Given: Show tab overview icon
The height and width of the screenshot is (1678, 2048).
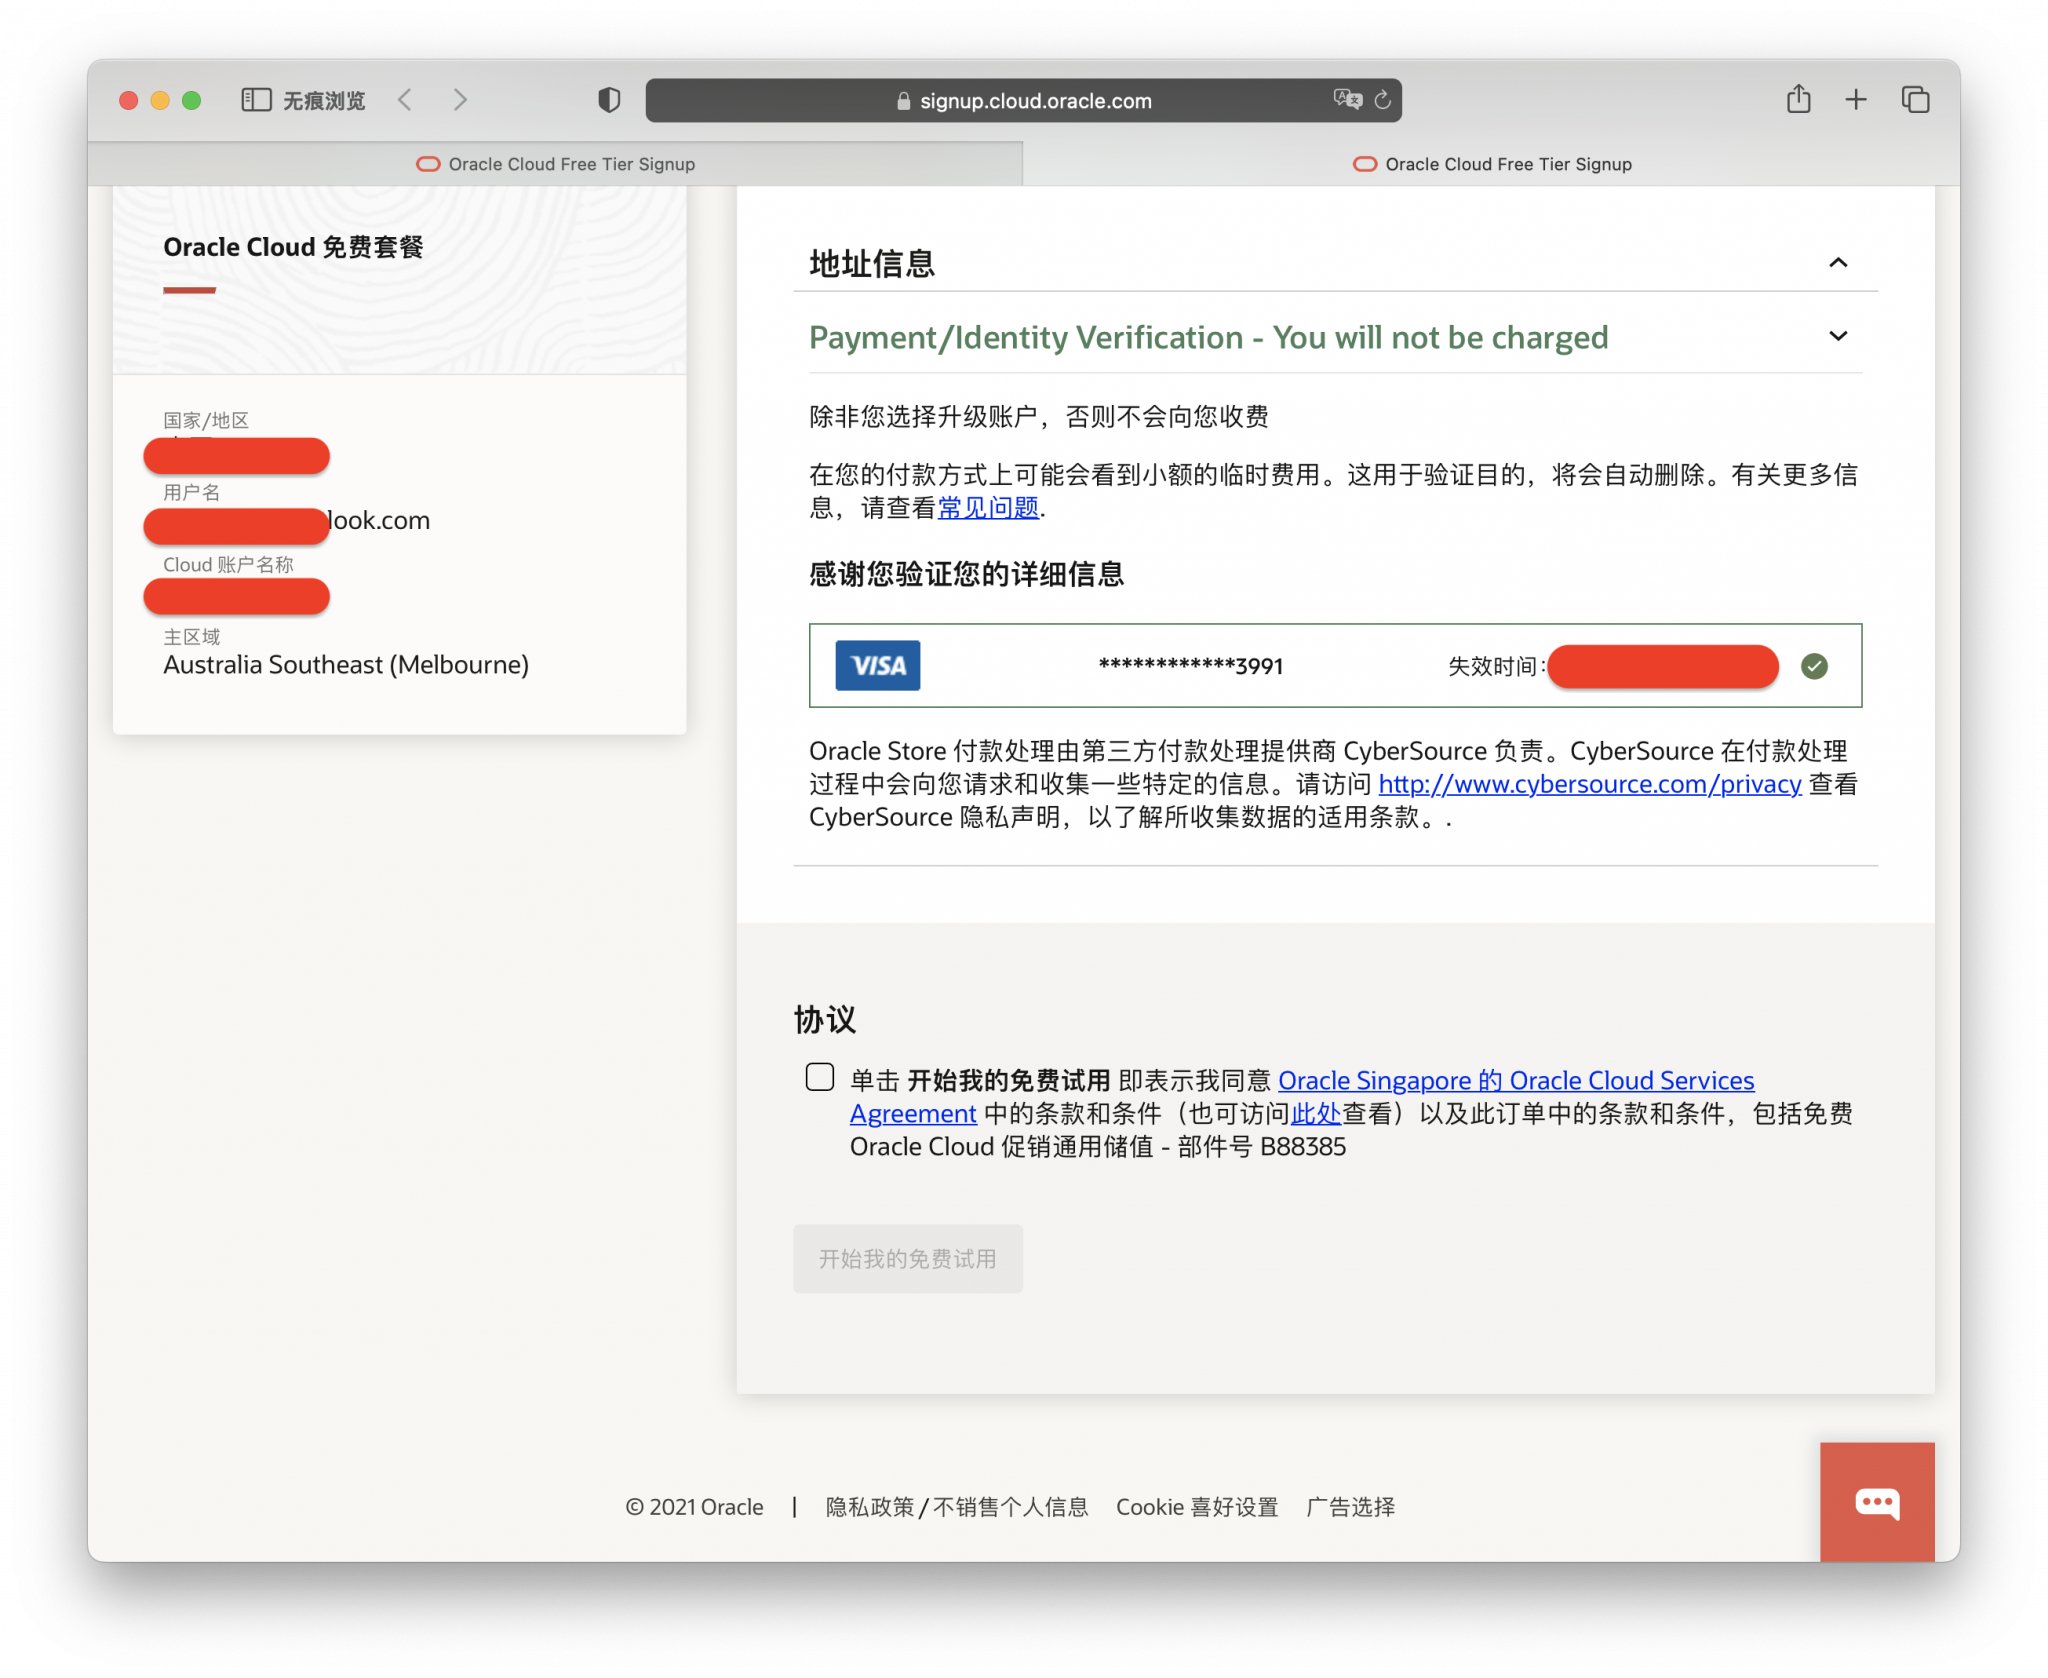Looking at the screenshot, I should pos(1915,100).
